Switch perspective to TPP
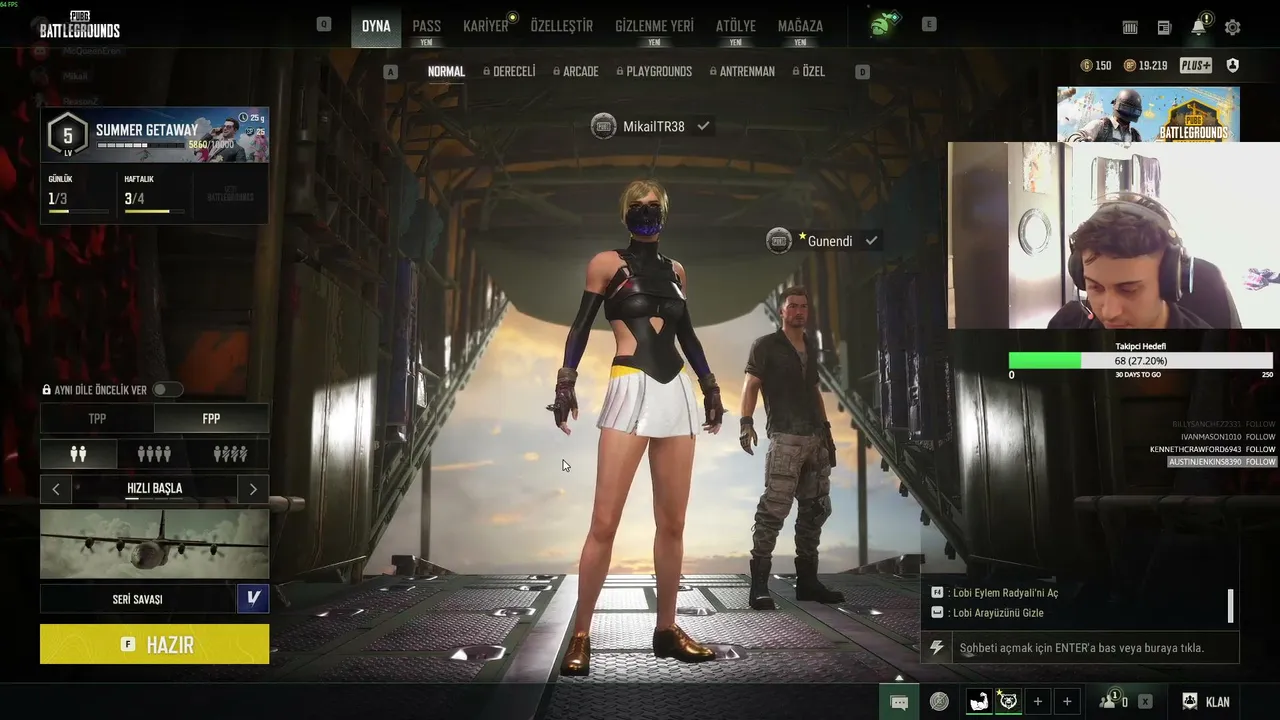This screenshot has height=720, width=1280. pos(97,419)
